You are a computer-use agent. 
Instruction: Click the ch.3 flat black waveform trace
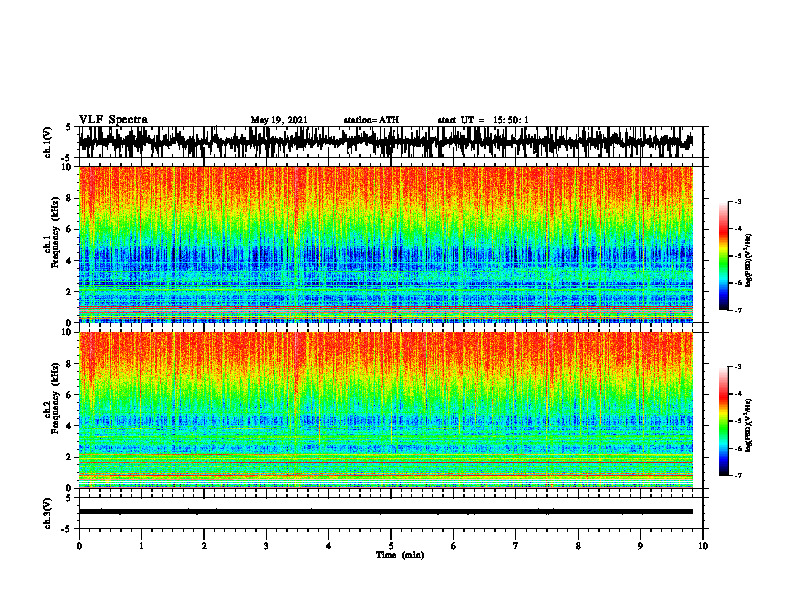(385, 512)
